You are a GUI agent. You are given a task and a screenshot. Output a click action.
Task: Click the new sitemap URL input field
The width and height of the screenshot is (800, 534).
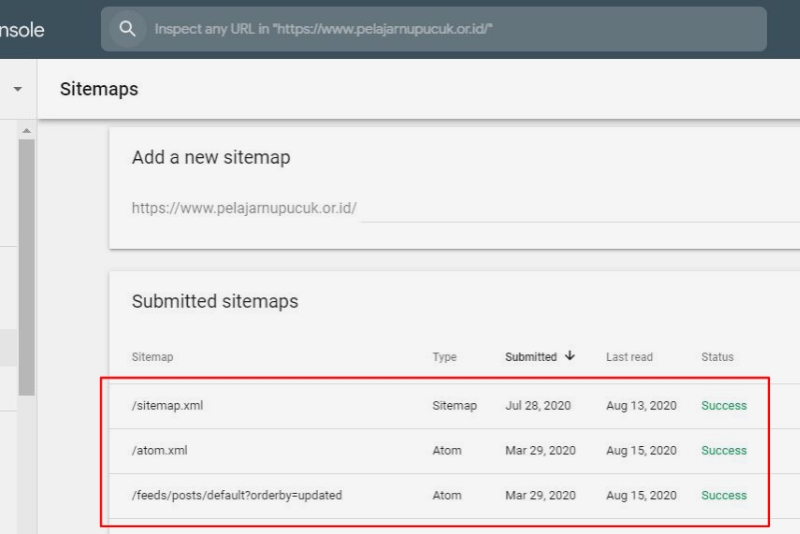click(x=580, y=208)
